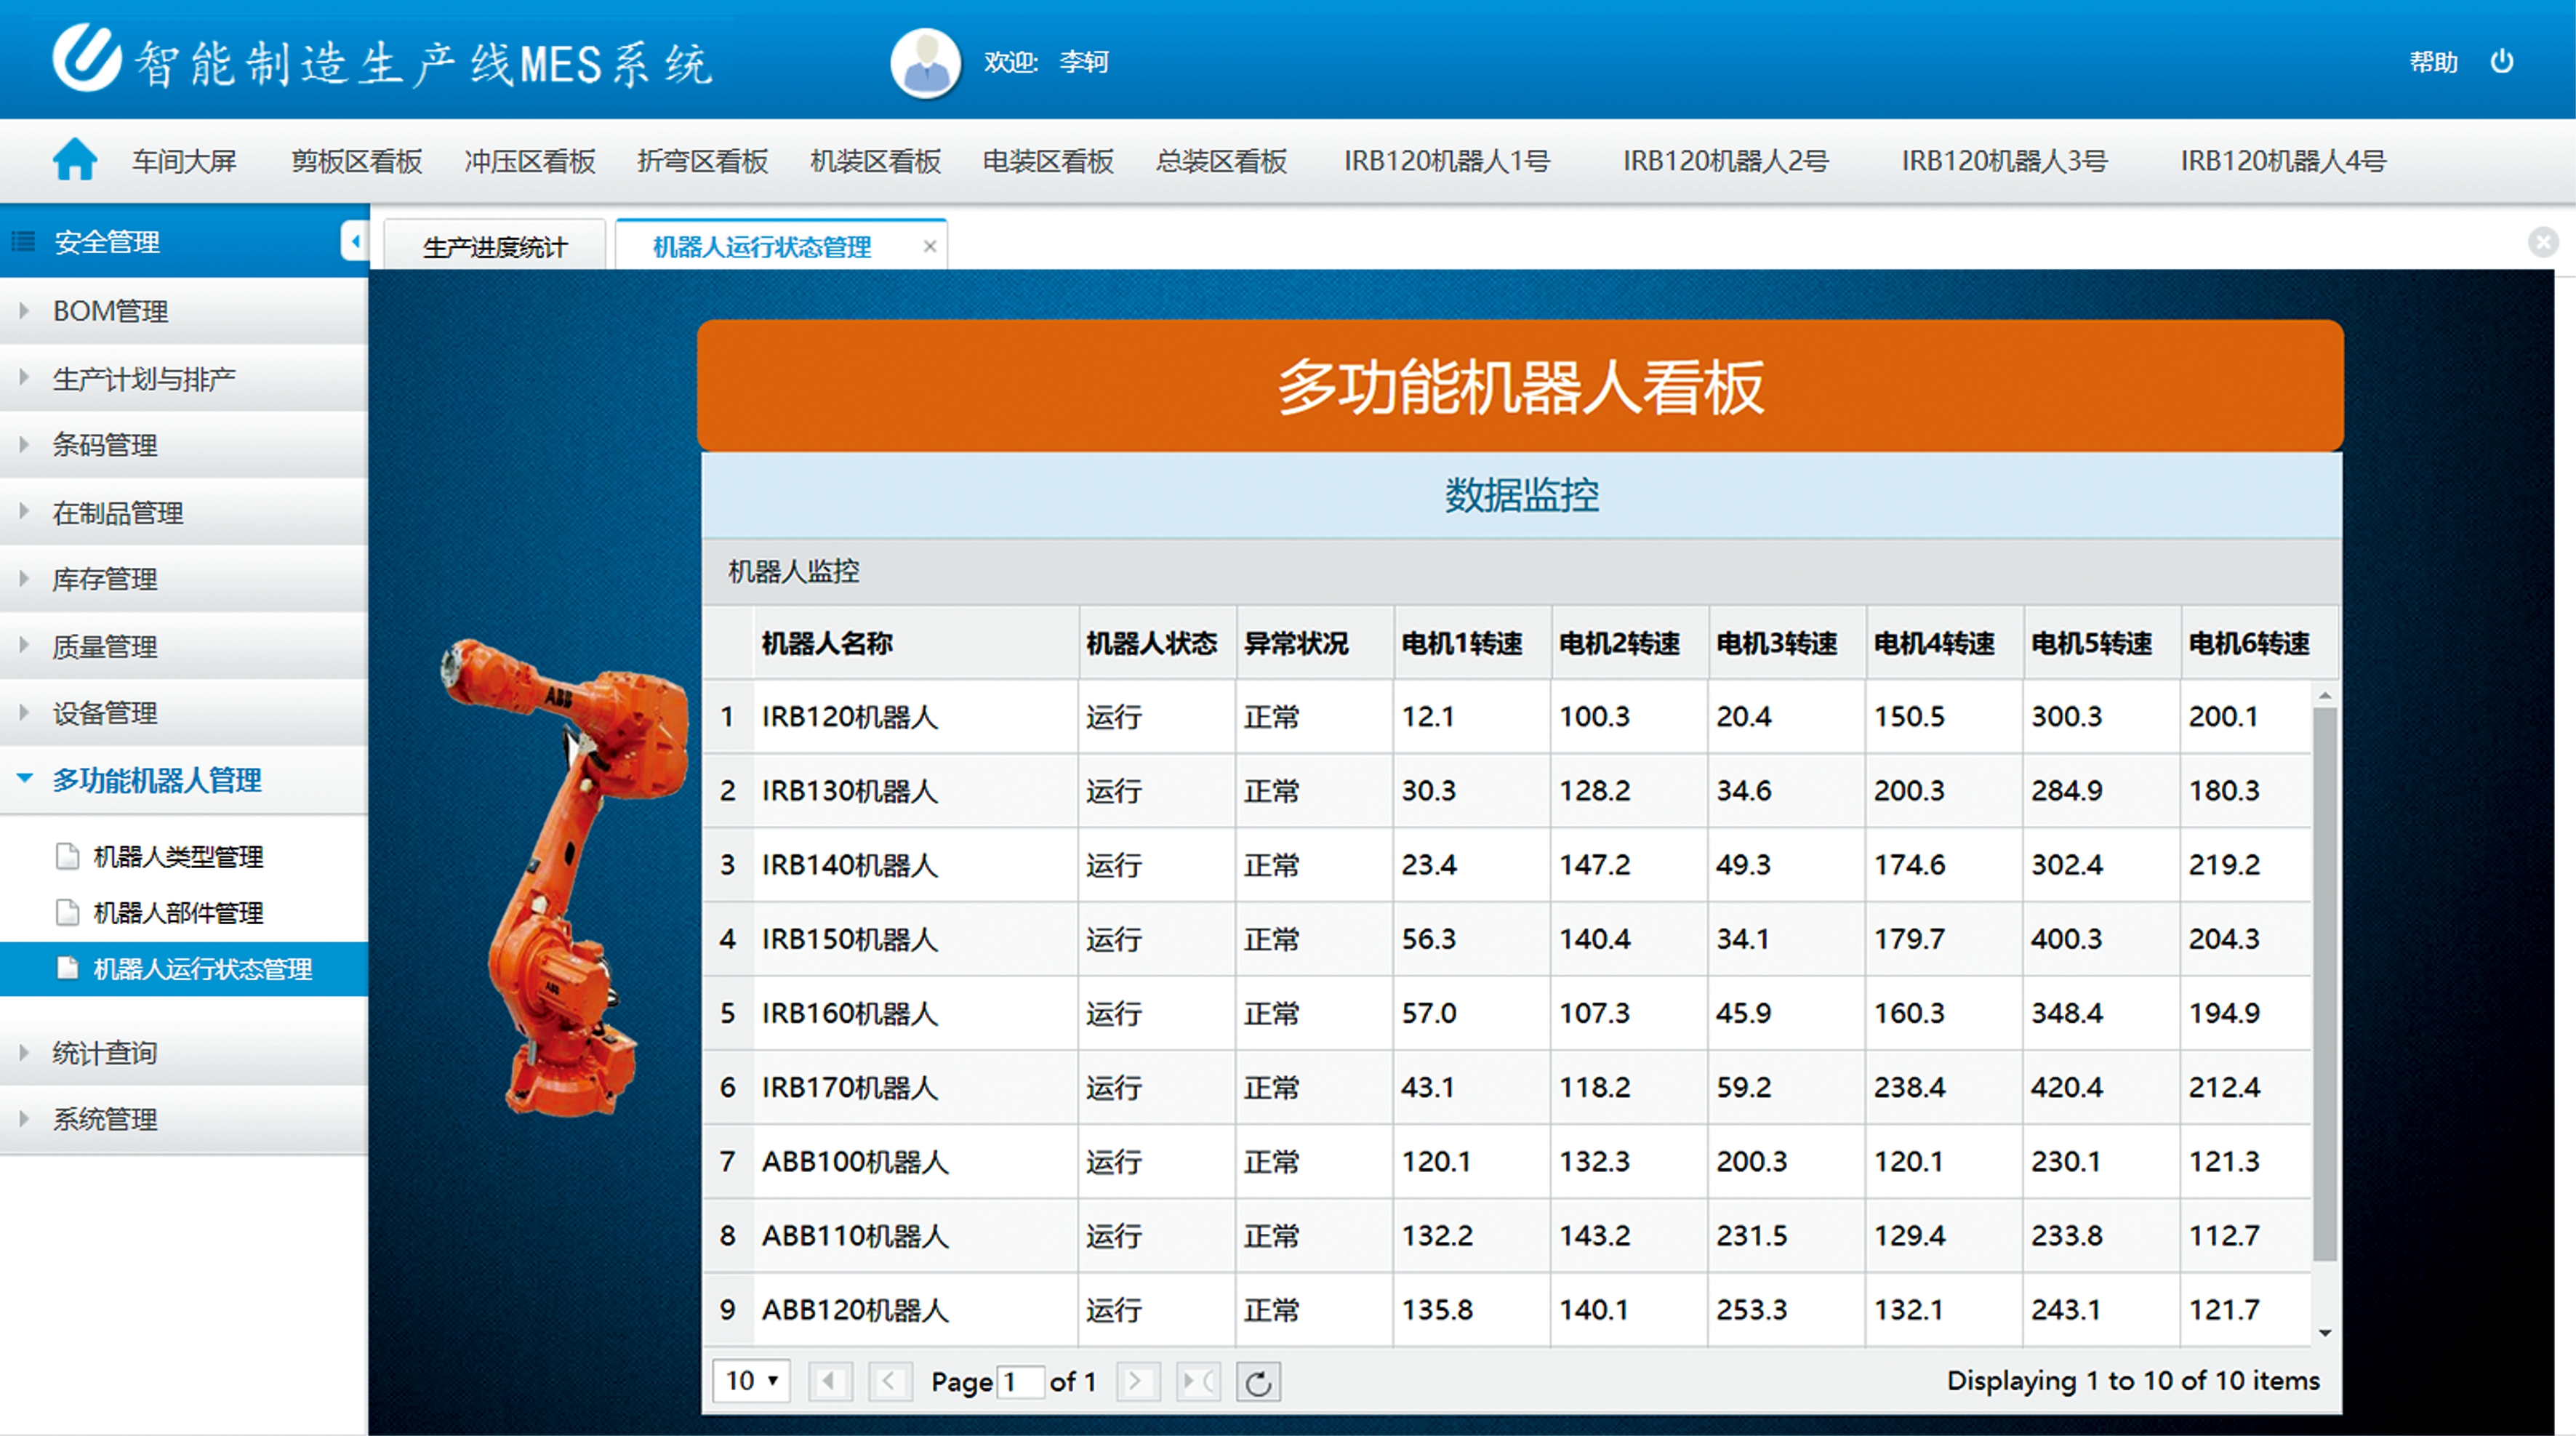Click scrollbar down arrow in robot table
Image resolution: width=2576 pixels, height=1436 pixels.
tap(2325, 1332)
